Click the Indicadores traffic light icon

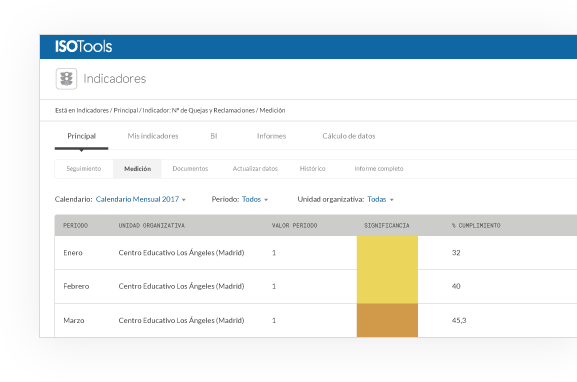point(66,79)
